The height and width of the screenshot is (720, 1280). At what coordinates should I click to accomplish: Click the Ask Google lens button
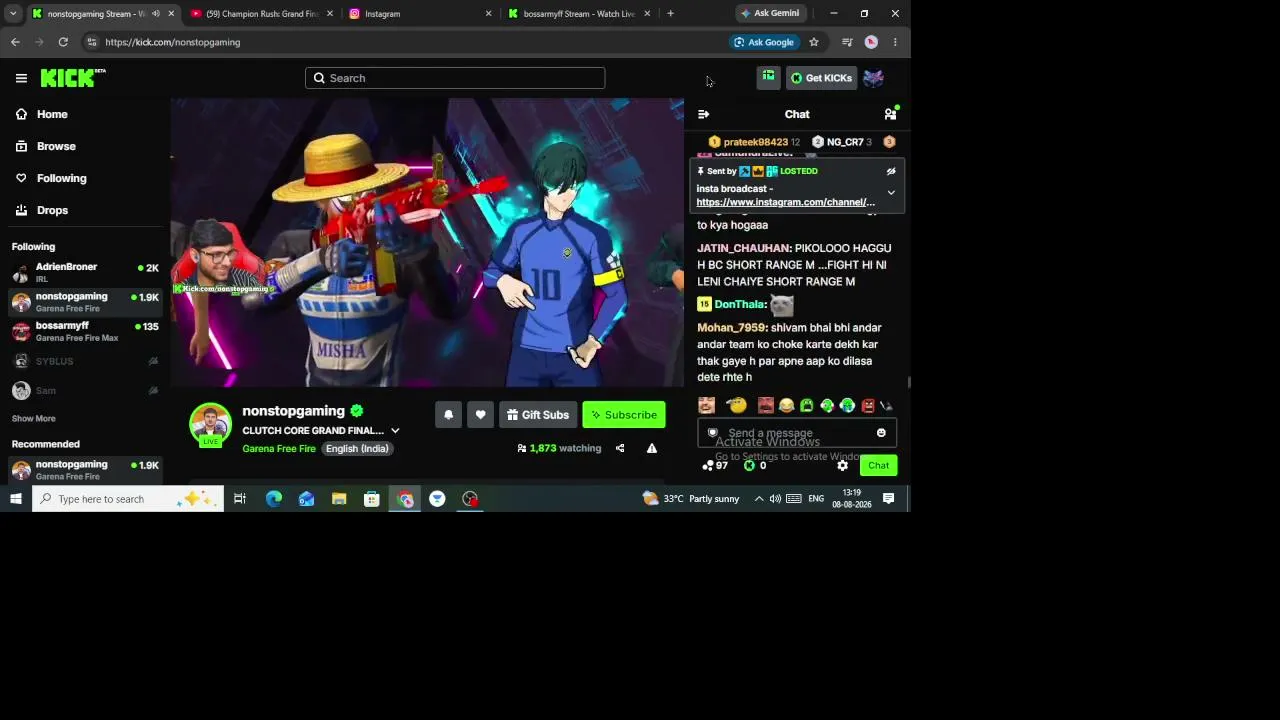coord(764,42)
